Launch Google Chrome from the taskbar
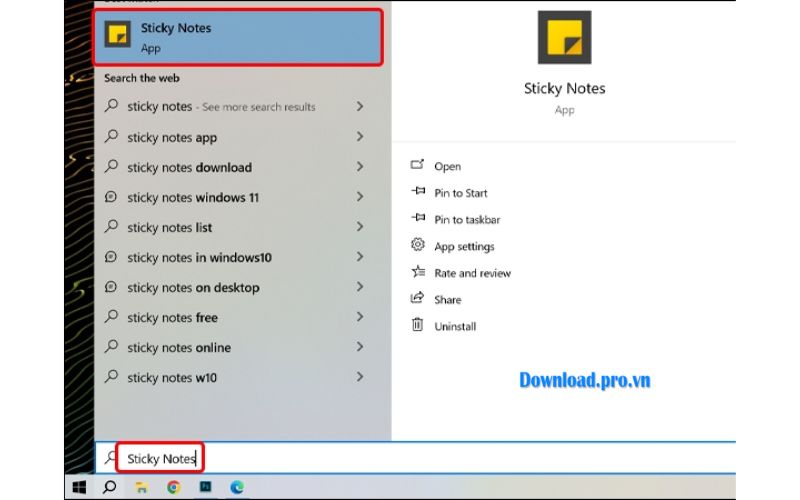 173,487
